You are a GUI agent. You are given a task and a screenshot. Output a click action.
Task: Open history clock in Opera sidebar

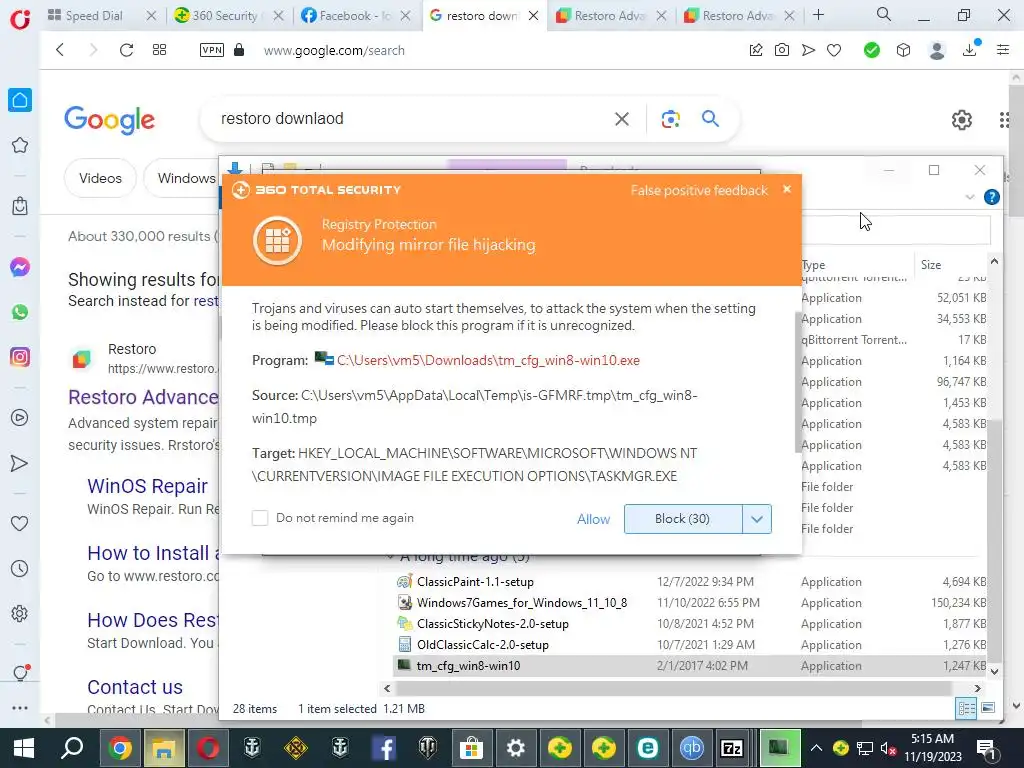point(20,569)
